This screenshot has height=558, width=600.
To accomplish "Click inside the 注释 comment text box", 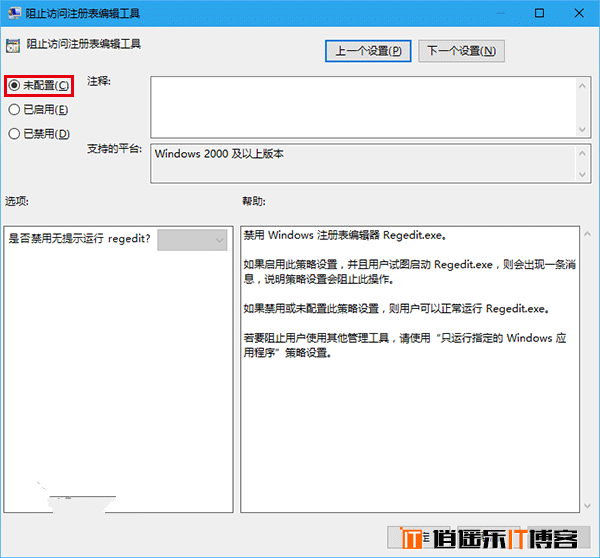I will [364, 107].
